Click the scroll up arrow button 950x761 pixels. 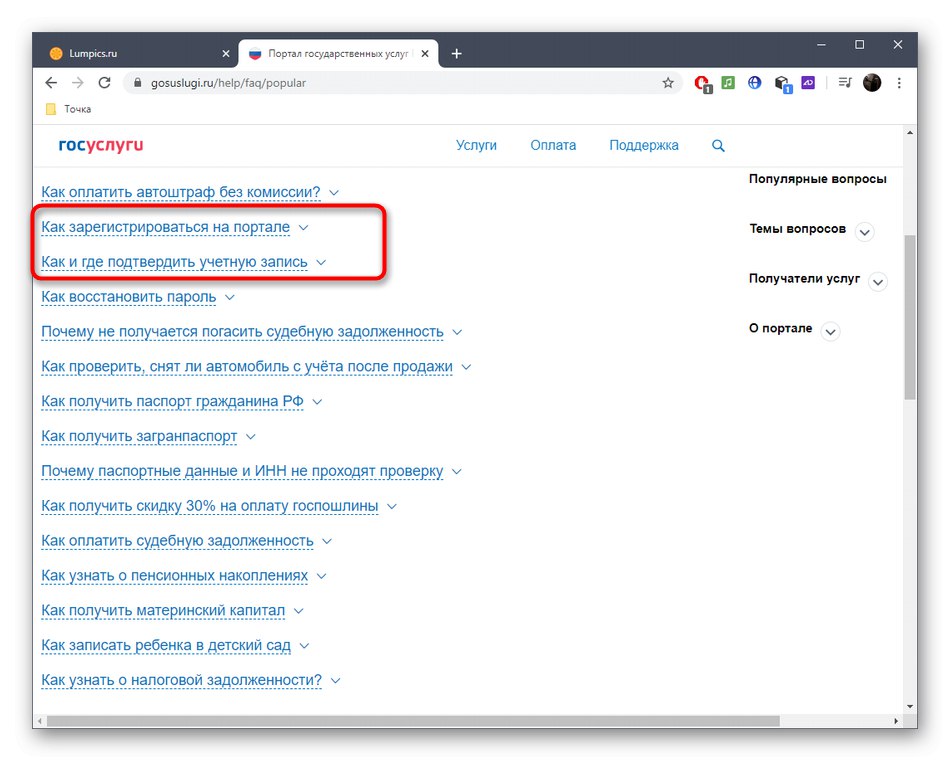coord(909,132)
